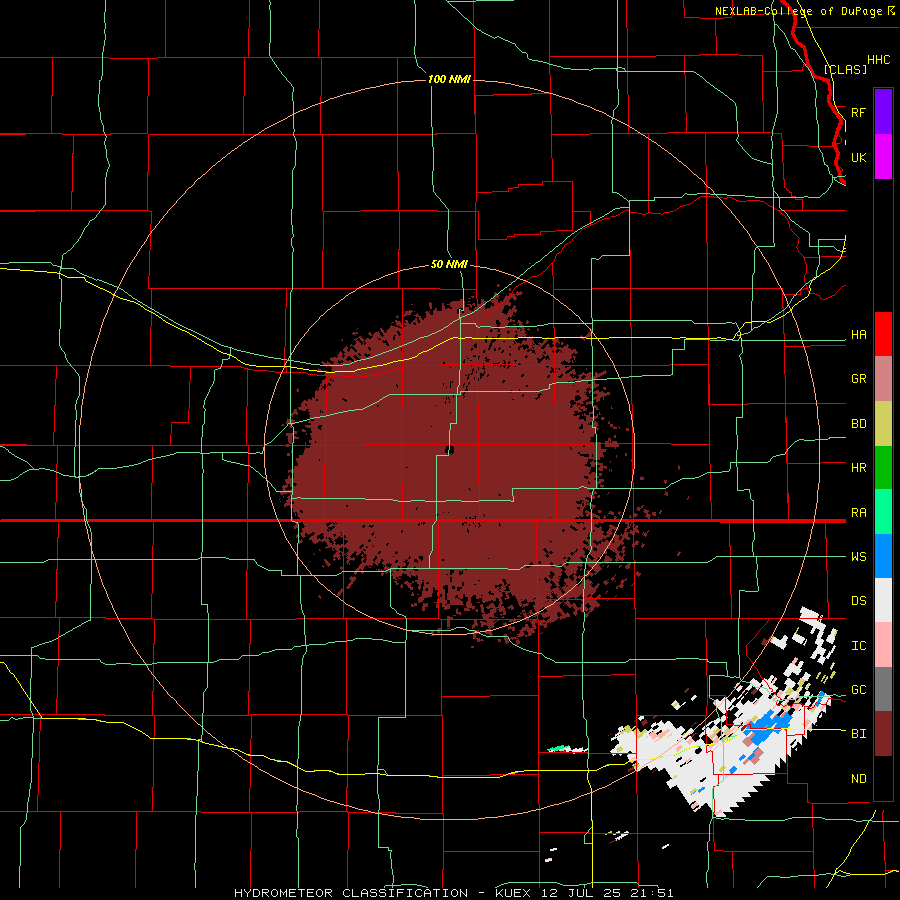Screen dimensions: 900x900
Task: Click the black ND no data swatch
Action: pos(883,778)
